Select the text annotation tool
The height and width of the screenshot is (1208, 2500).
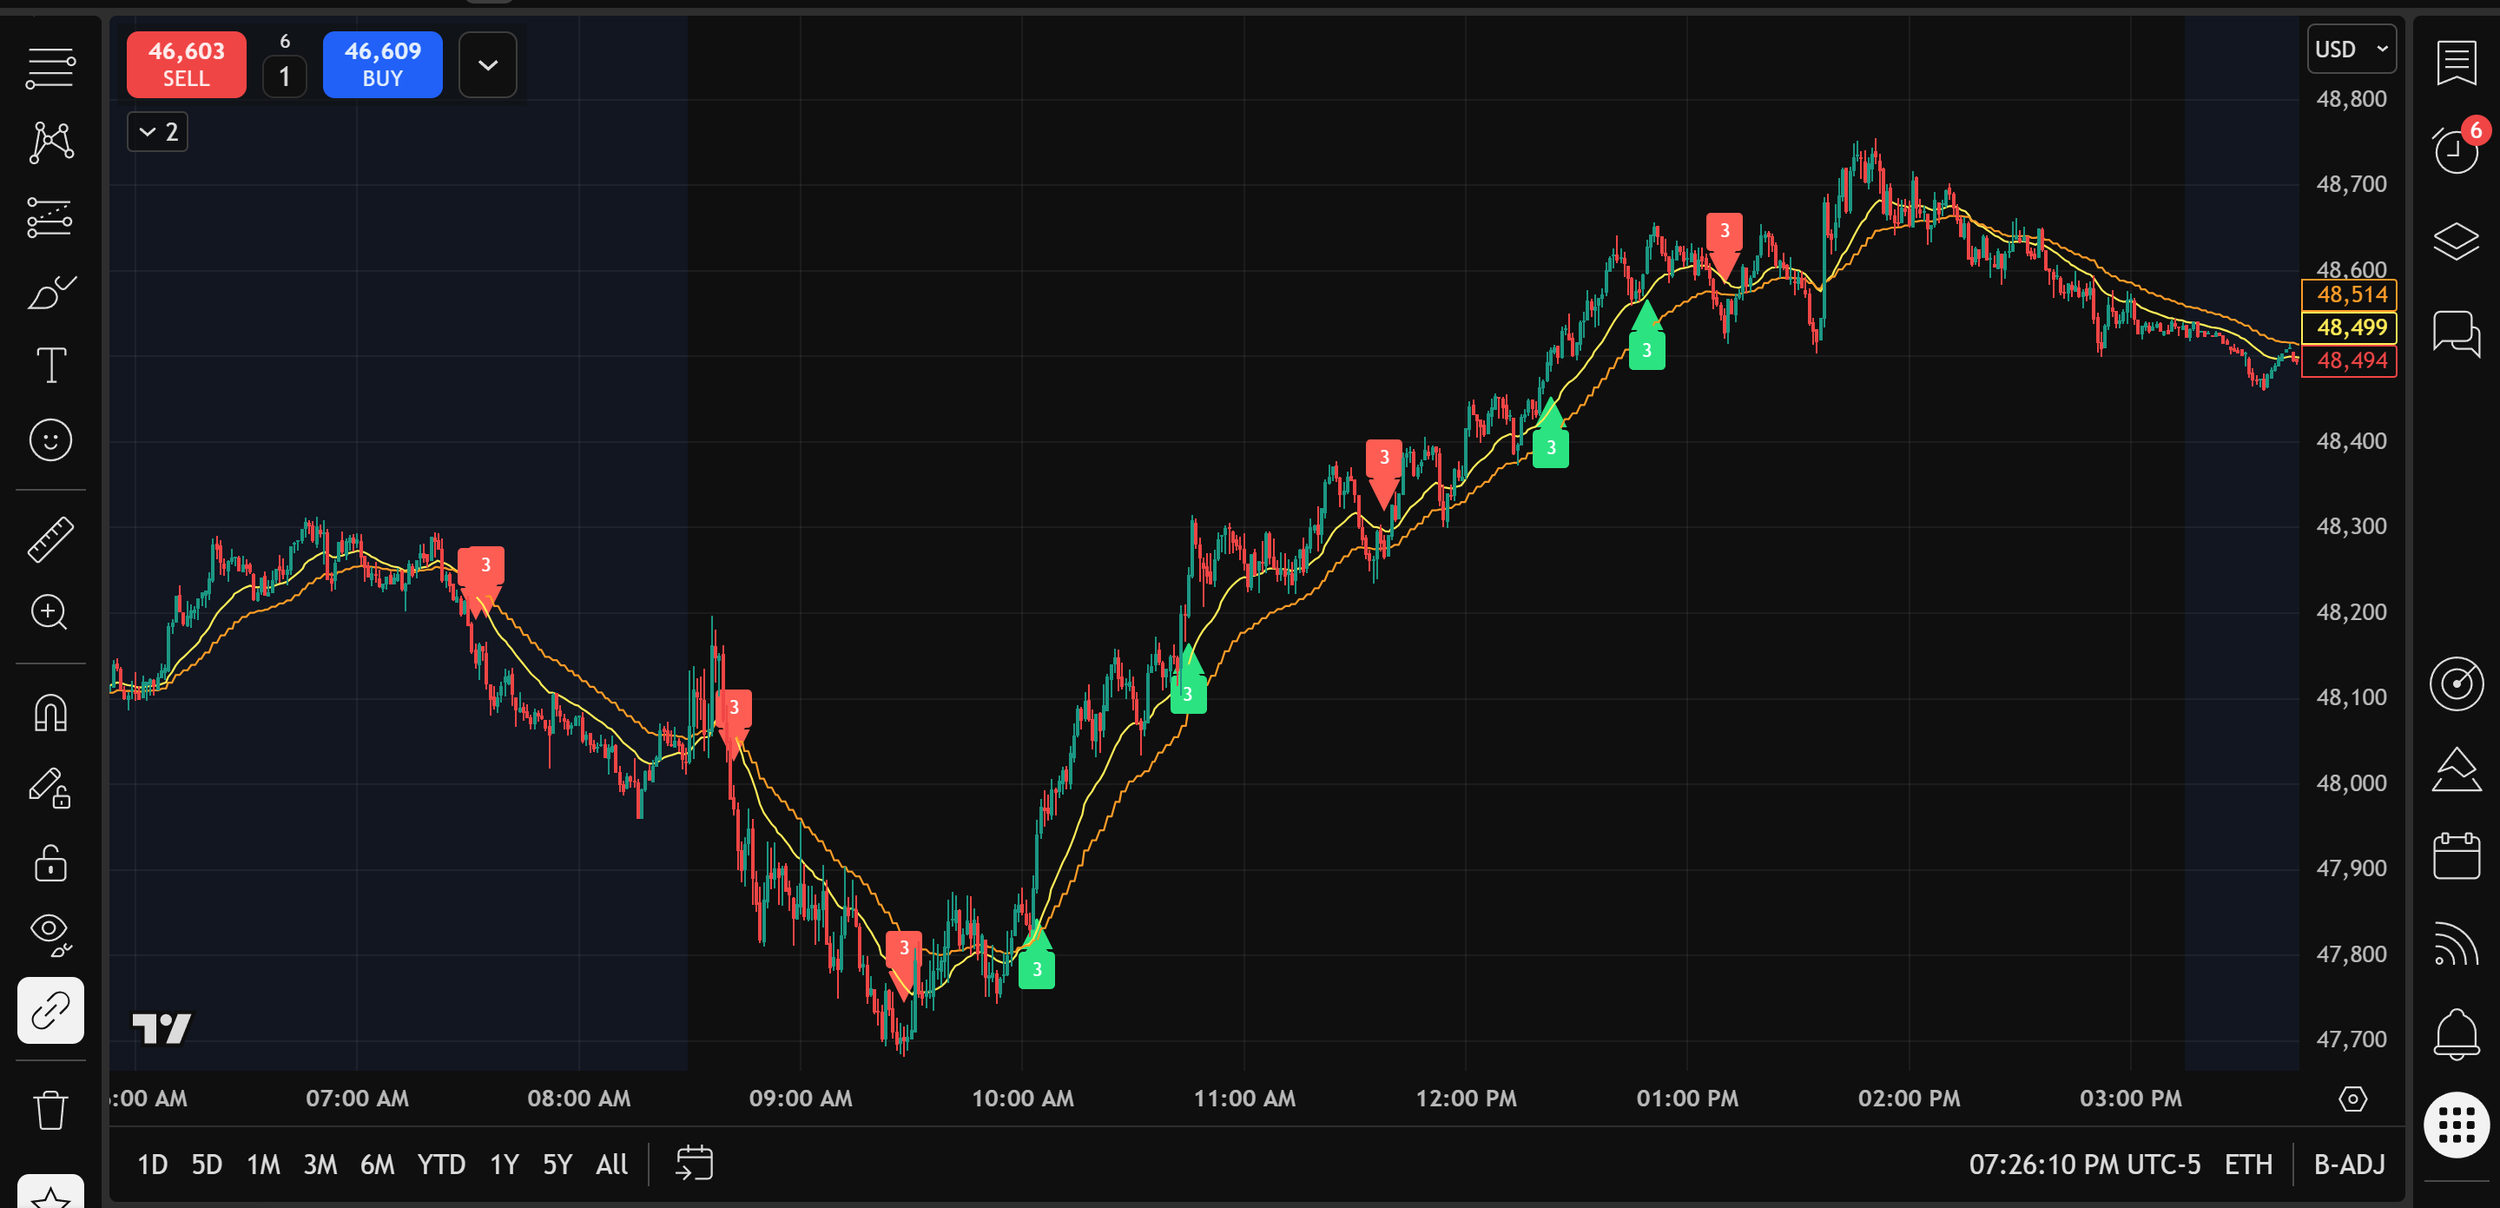click(50, 365)
